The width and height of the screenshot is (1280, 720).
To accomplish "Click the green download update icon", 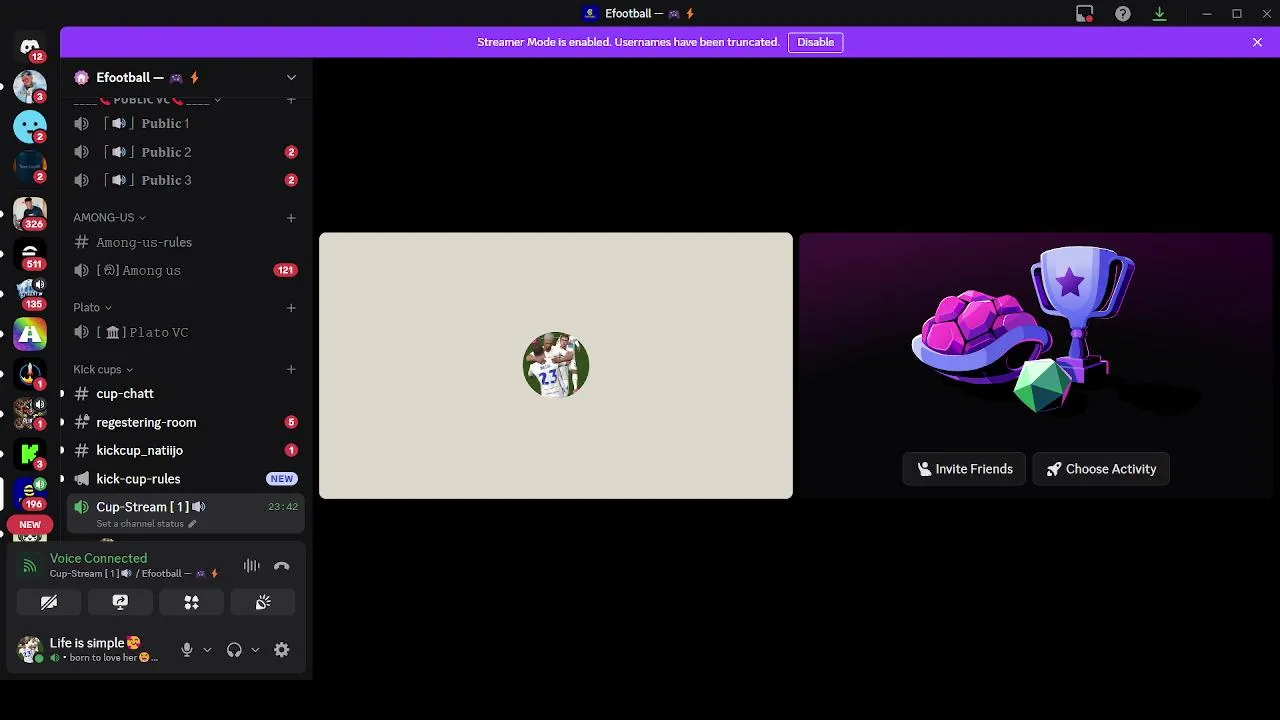I will click(1160, 13).
